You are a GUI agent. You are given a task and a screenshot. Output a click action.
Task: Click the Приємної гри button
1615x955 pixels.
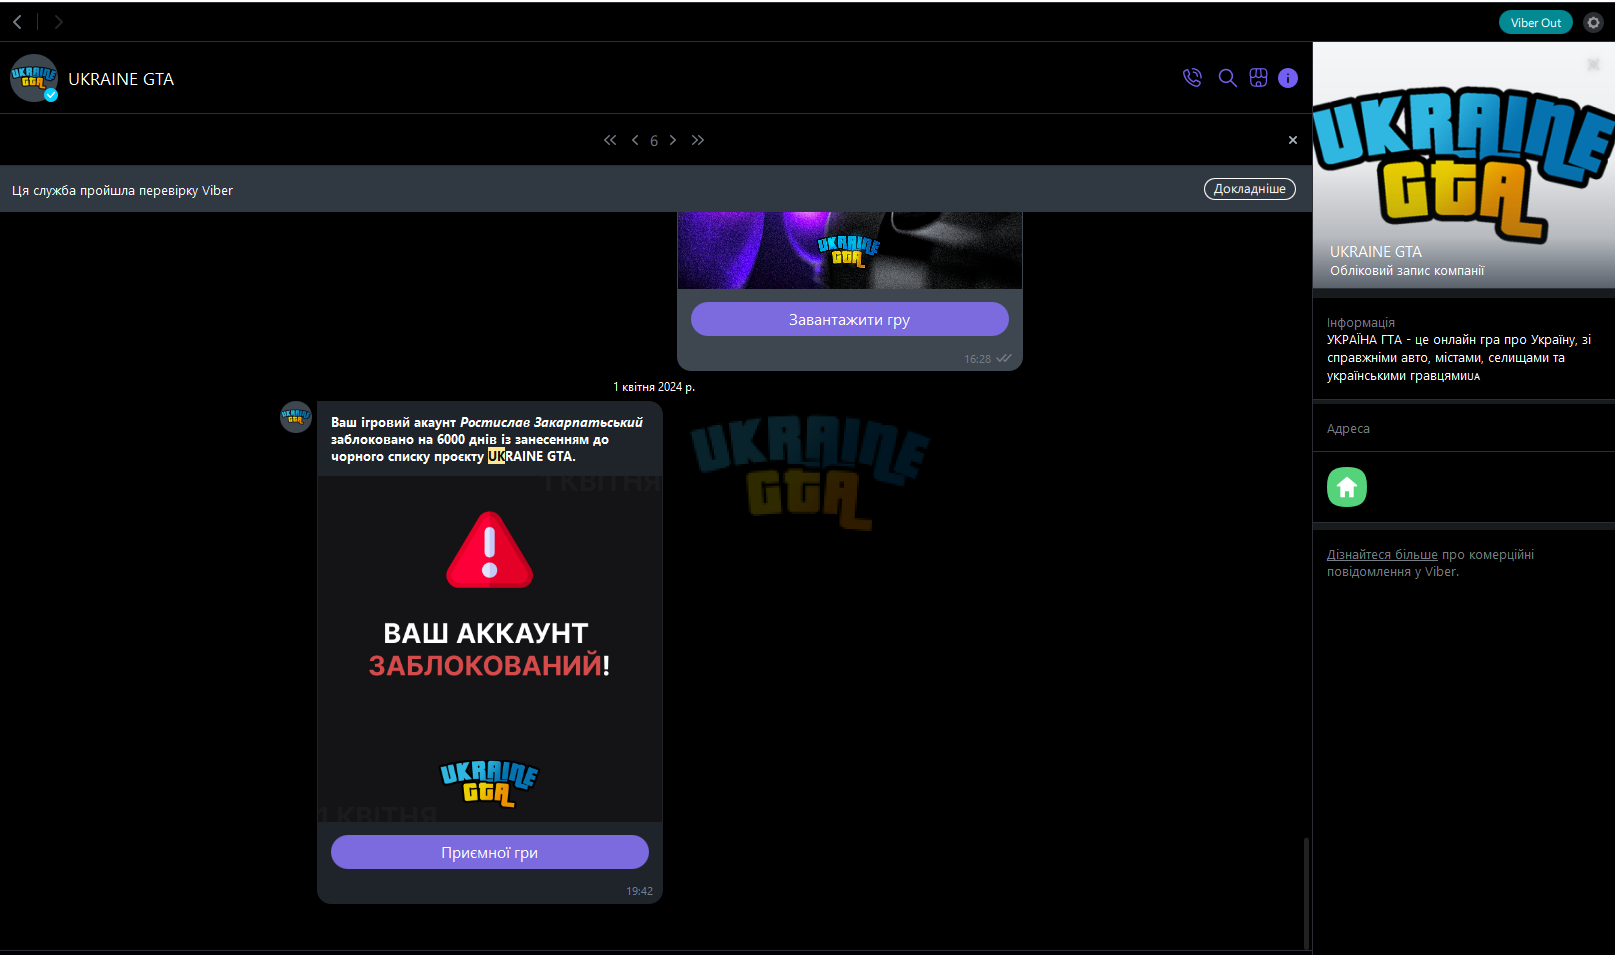coord(490,852)
